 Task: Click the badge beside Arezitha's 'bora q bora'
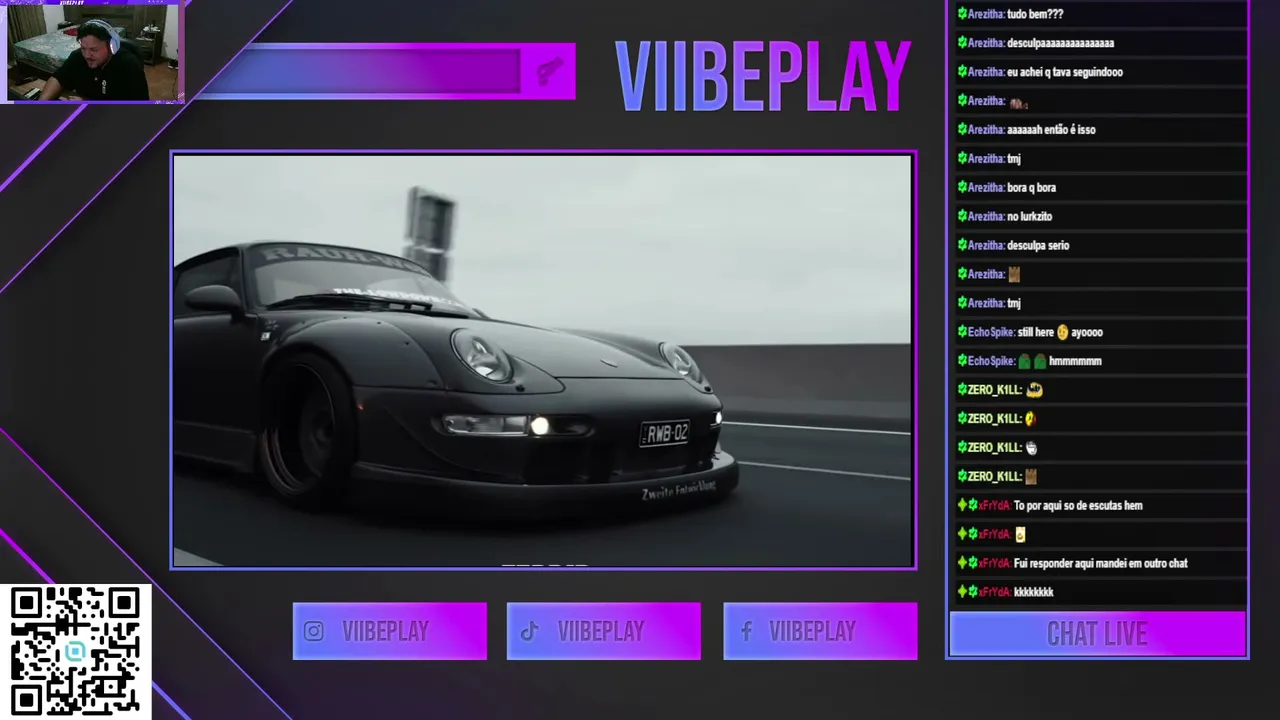click(x=962, y=187)
